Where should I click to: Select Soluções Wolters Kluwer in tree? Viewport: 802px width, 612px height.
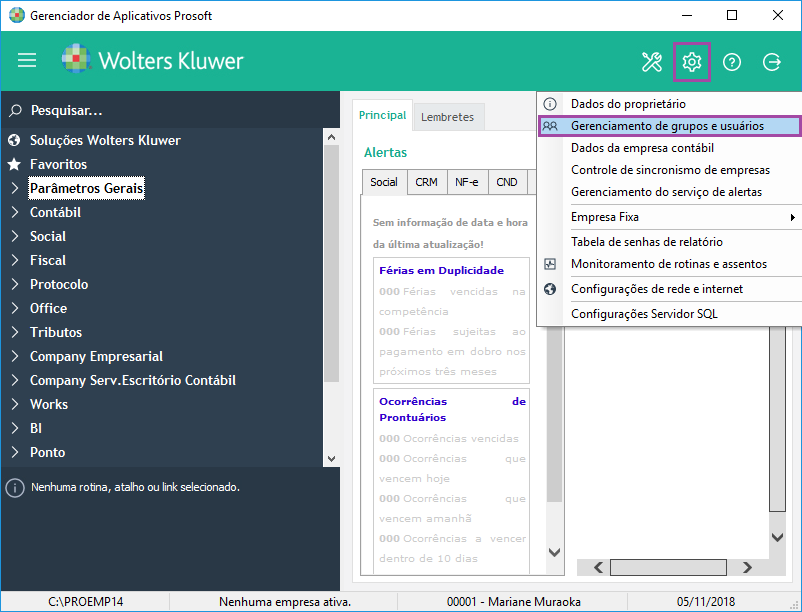coord(105,140)
